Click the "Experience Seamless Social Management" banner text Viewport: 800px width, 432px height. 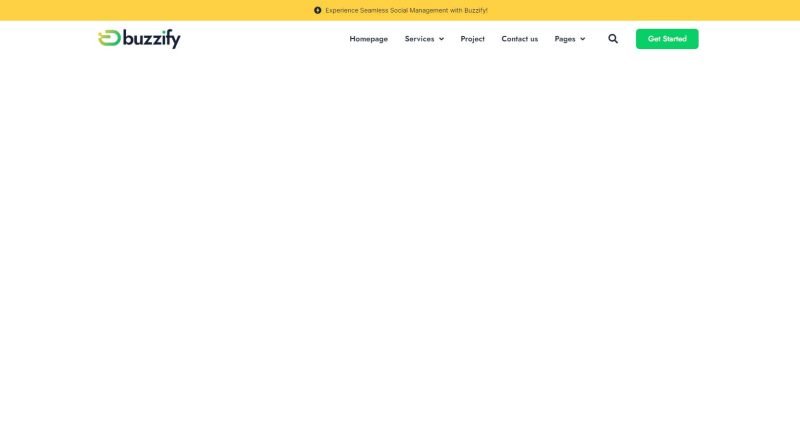387,10
